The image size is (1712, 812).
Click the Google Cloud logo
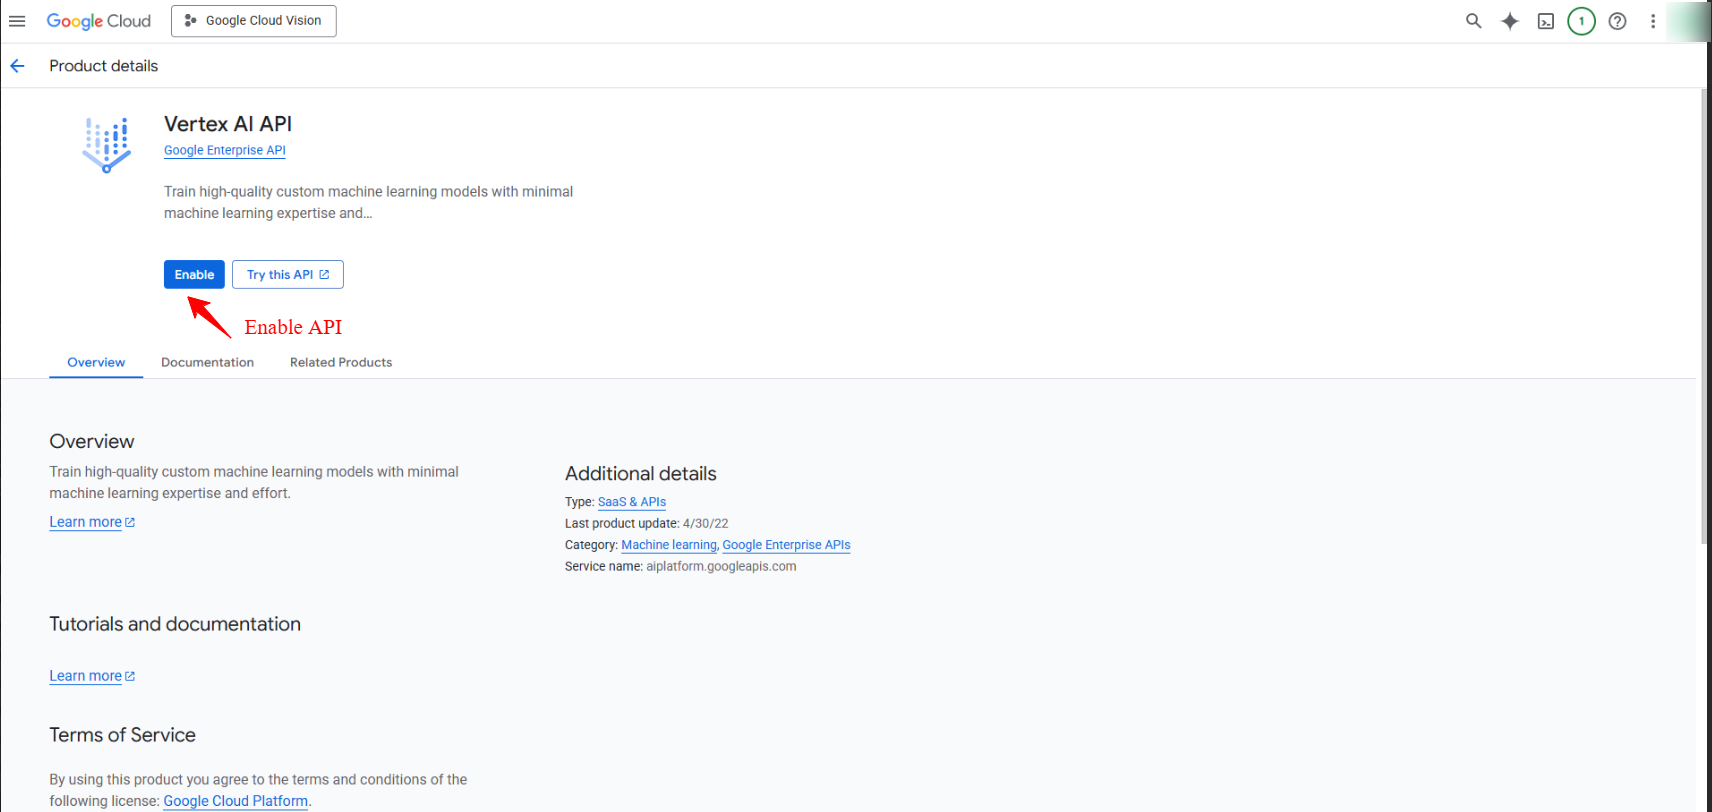[x=98, y=21]
